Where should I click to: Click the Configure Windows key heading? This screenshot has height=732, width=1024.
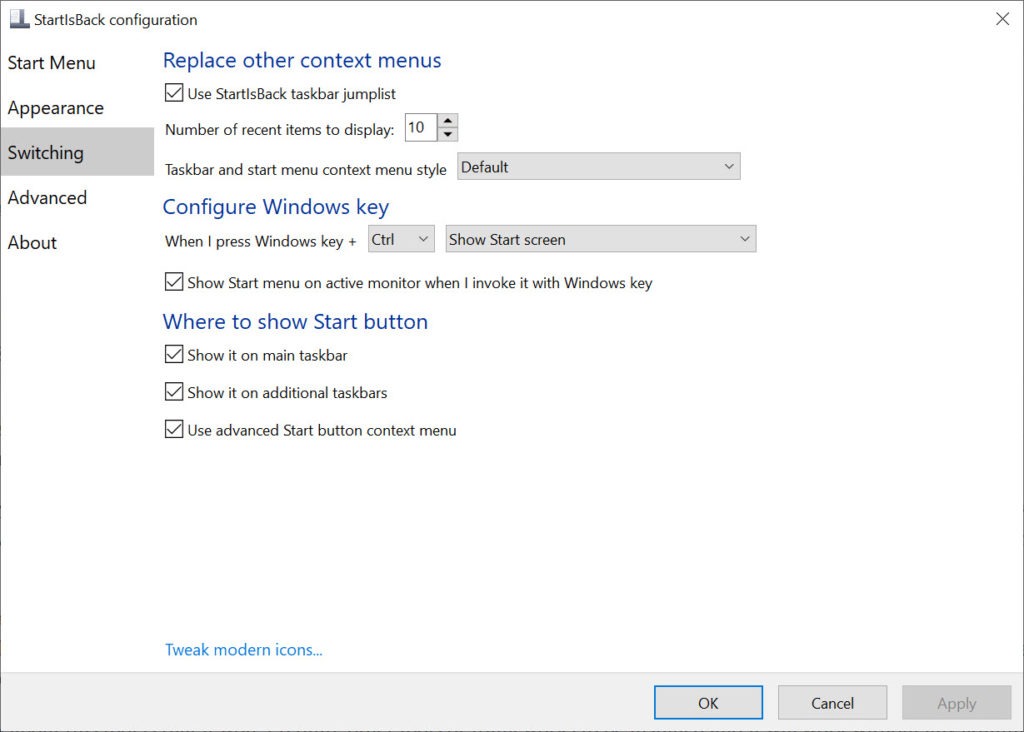click(x=276, y=207)
